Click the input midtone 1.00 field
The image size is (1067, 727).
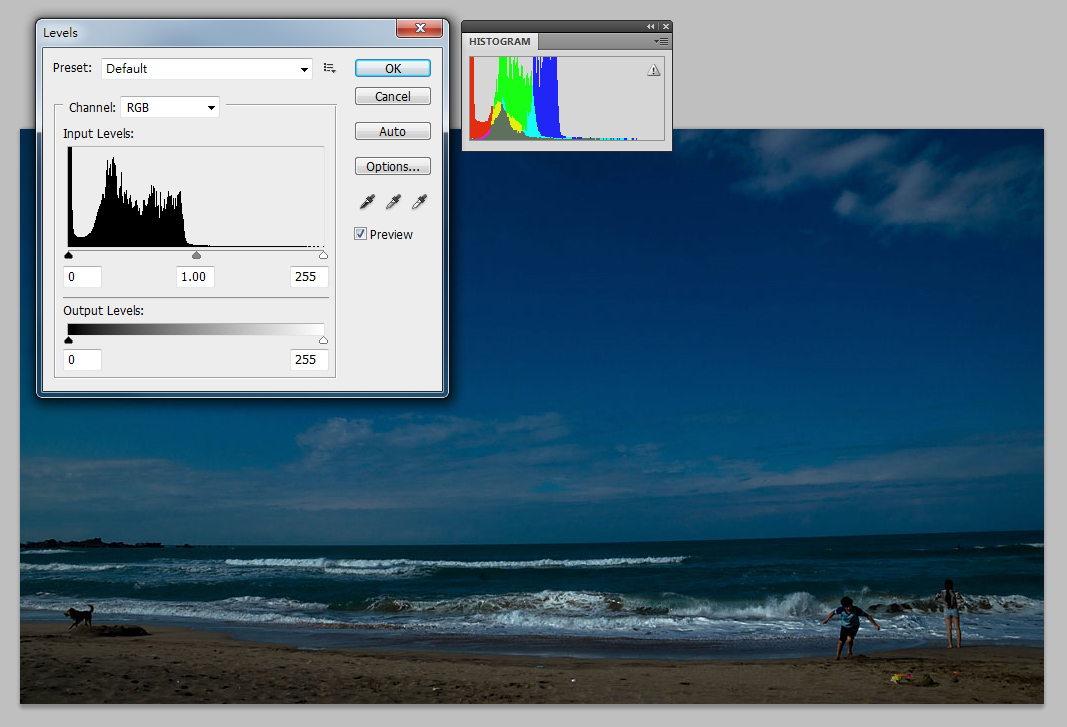coord(195,277)
